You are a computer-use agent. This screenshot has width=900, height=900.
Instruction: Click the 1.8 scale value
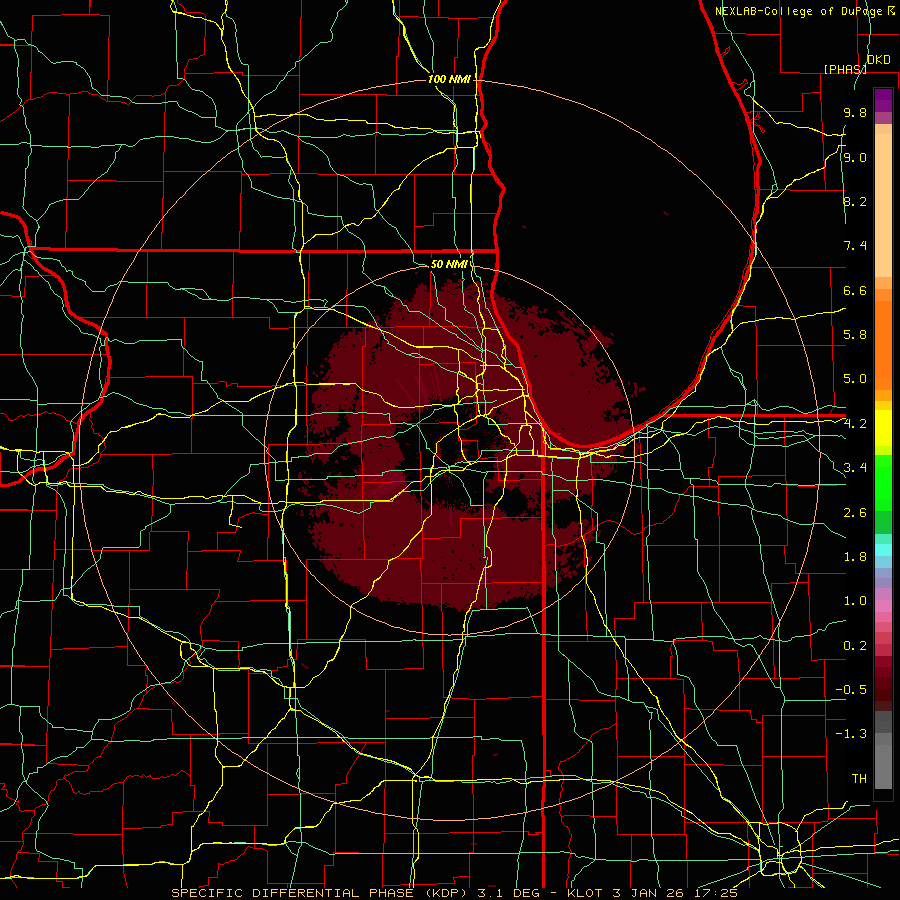(855, 557)
